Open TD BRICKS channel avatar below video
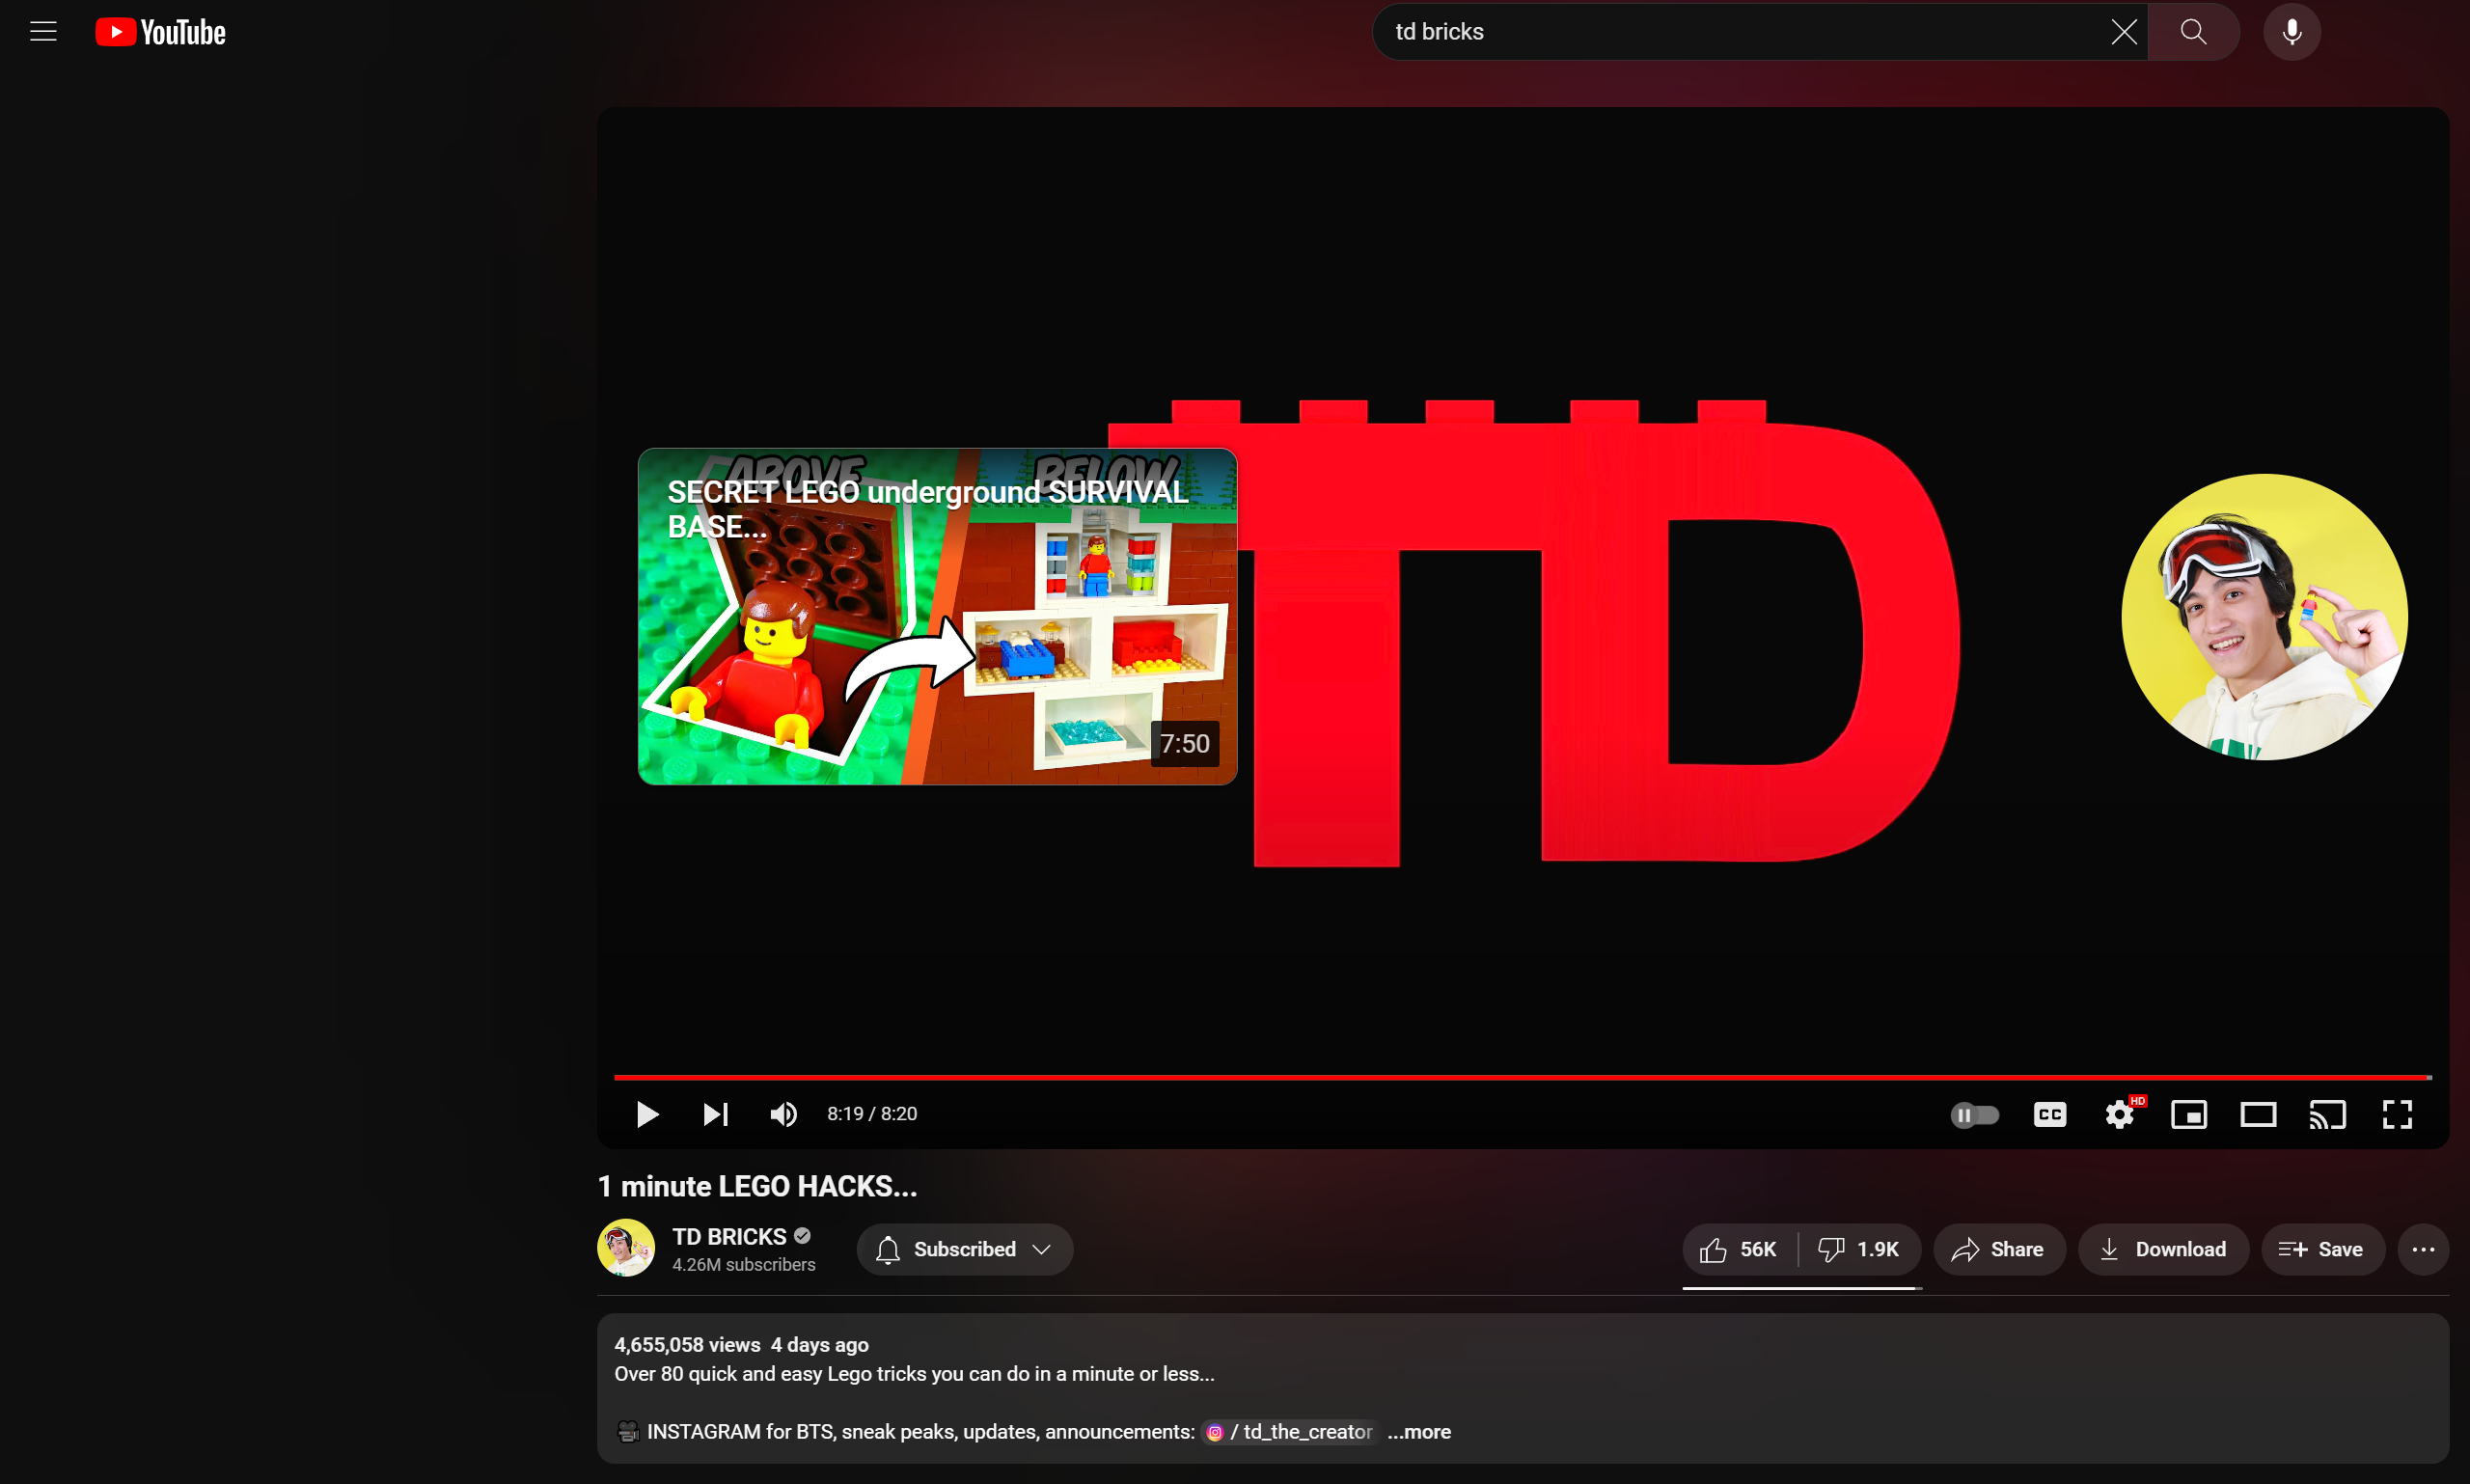The image size is (2470, 1484). (626, 1248)
